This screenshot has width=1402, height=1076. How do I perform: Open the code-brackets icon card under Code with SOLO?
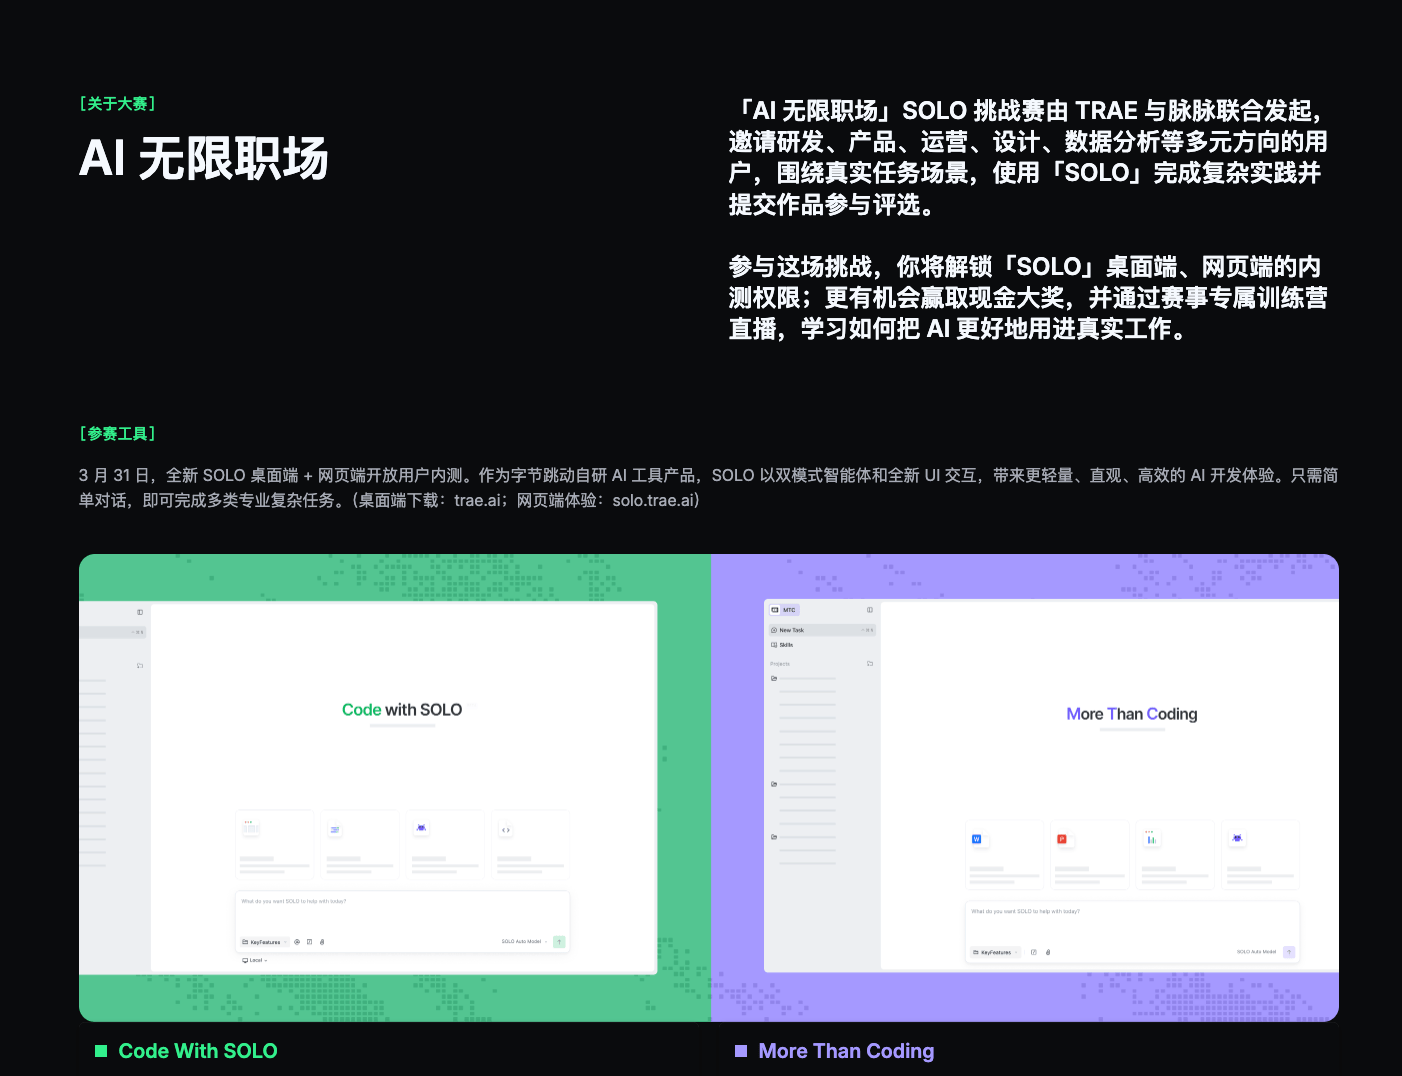[x=531, y=845]
